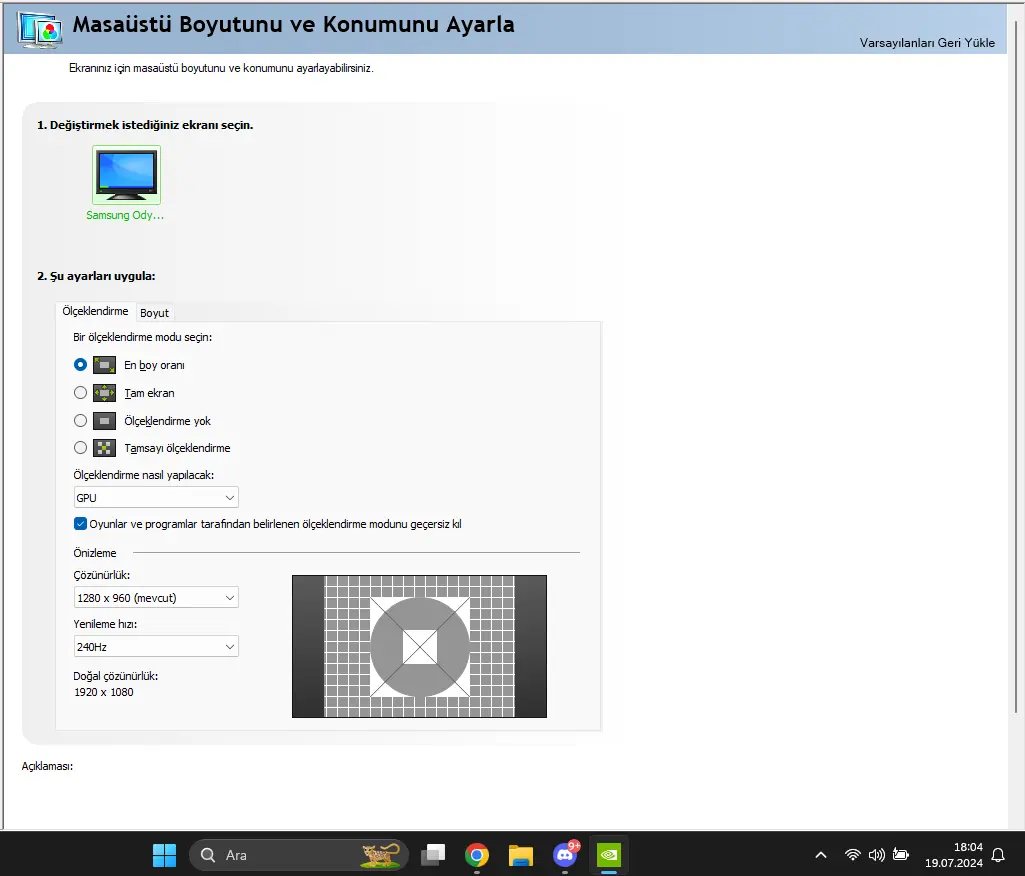Click the vertical scrollbar on the right
The width and height of the screenshot is (1025, 876).
click(1016, 366)
